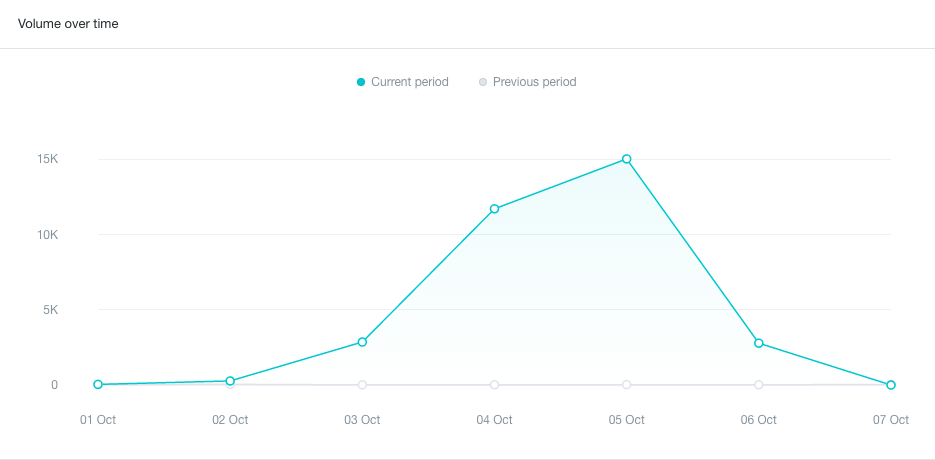The image size is (935, 460).
Task: Click the gray Previous period legend dot
Action: point(483,82)
